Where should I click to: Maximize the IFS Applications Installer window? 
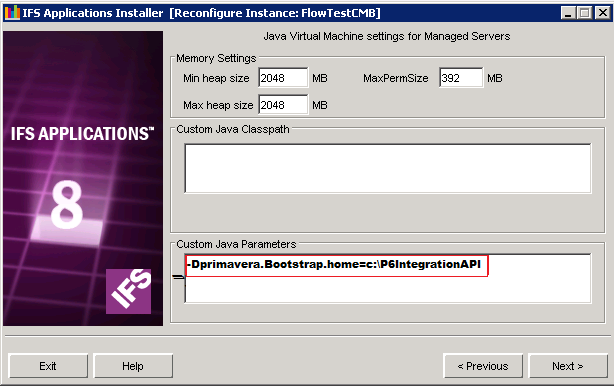[585, 13]
